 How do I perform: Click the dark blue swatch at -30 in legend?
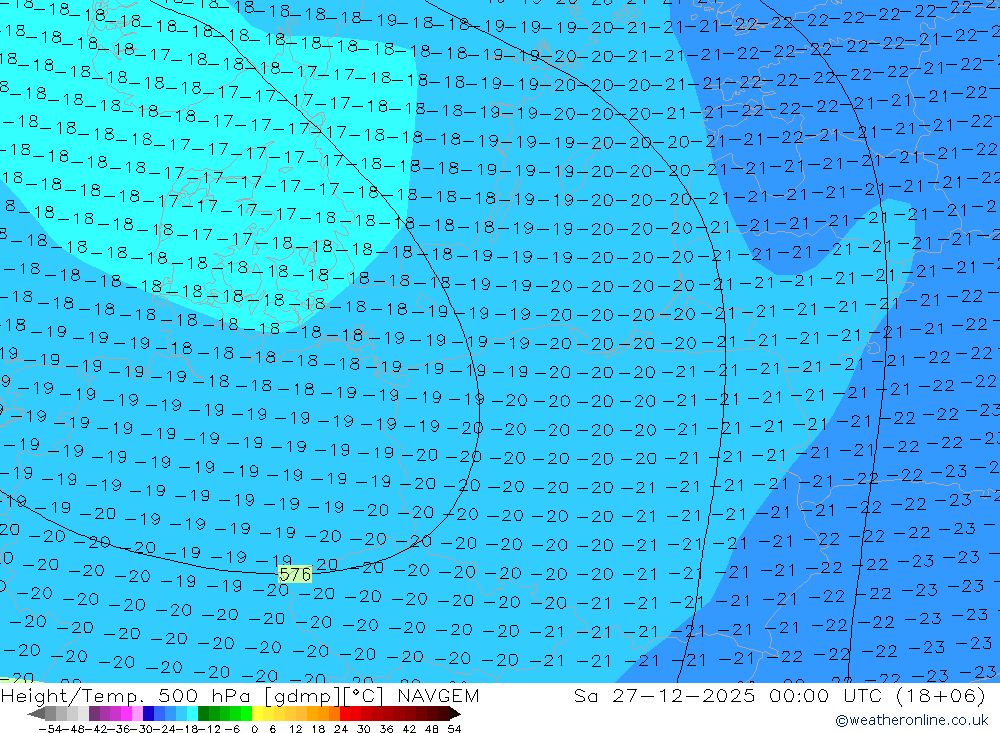click(x=148, y=714)
